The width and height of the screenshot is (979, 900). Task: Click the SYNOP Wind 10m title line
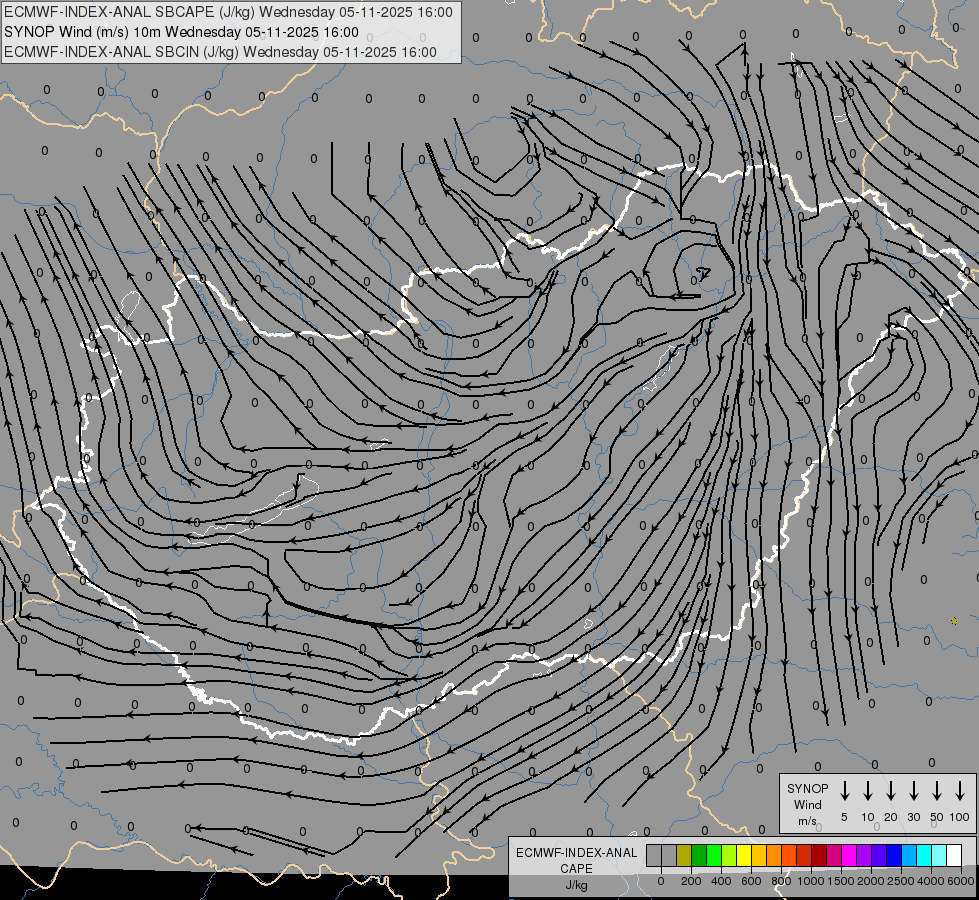point(181,32)
